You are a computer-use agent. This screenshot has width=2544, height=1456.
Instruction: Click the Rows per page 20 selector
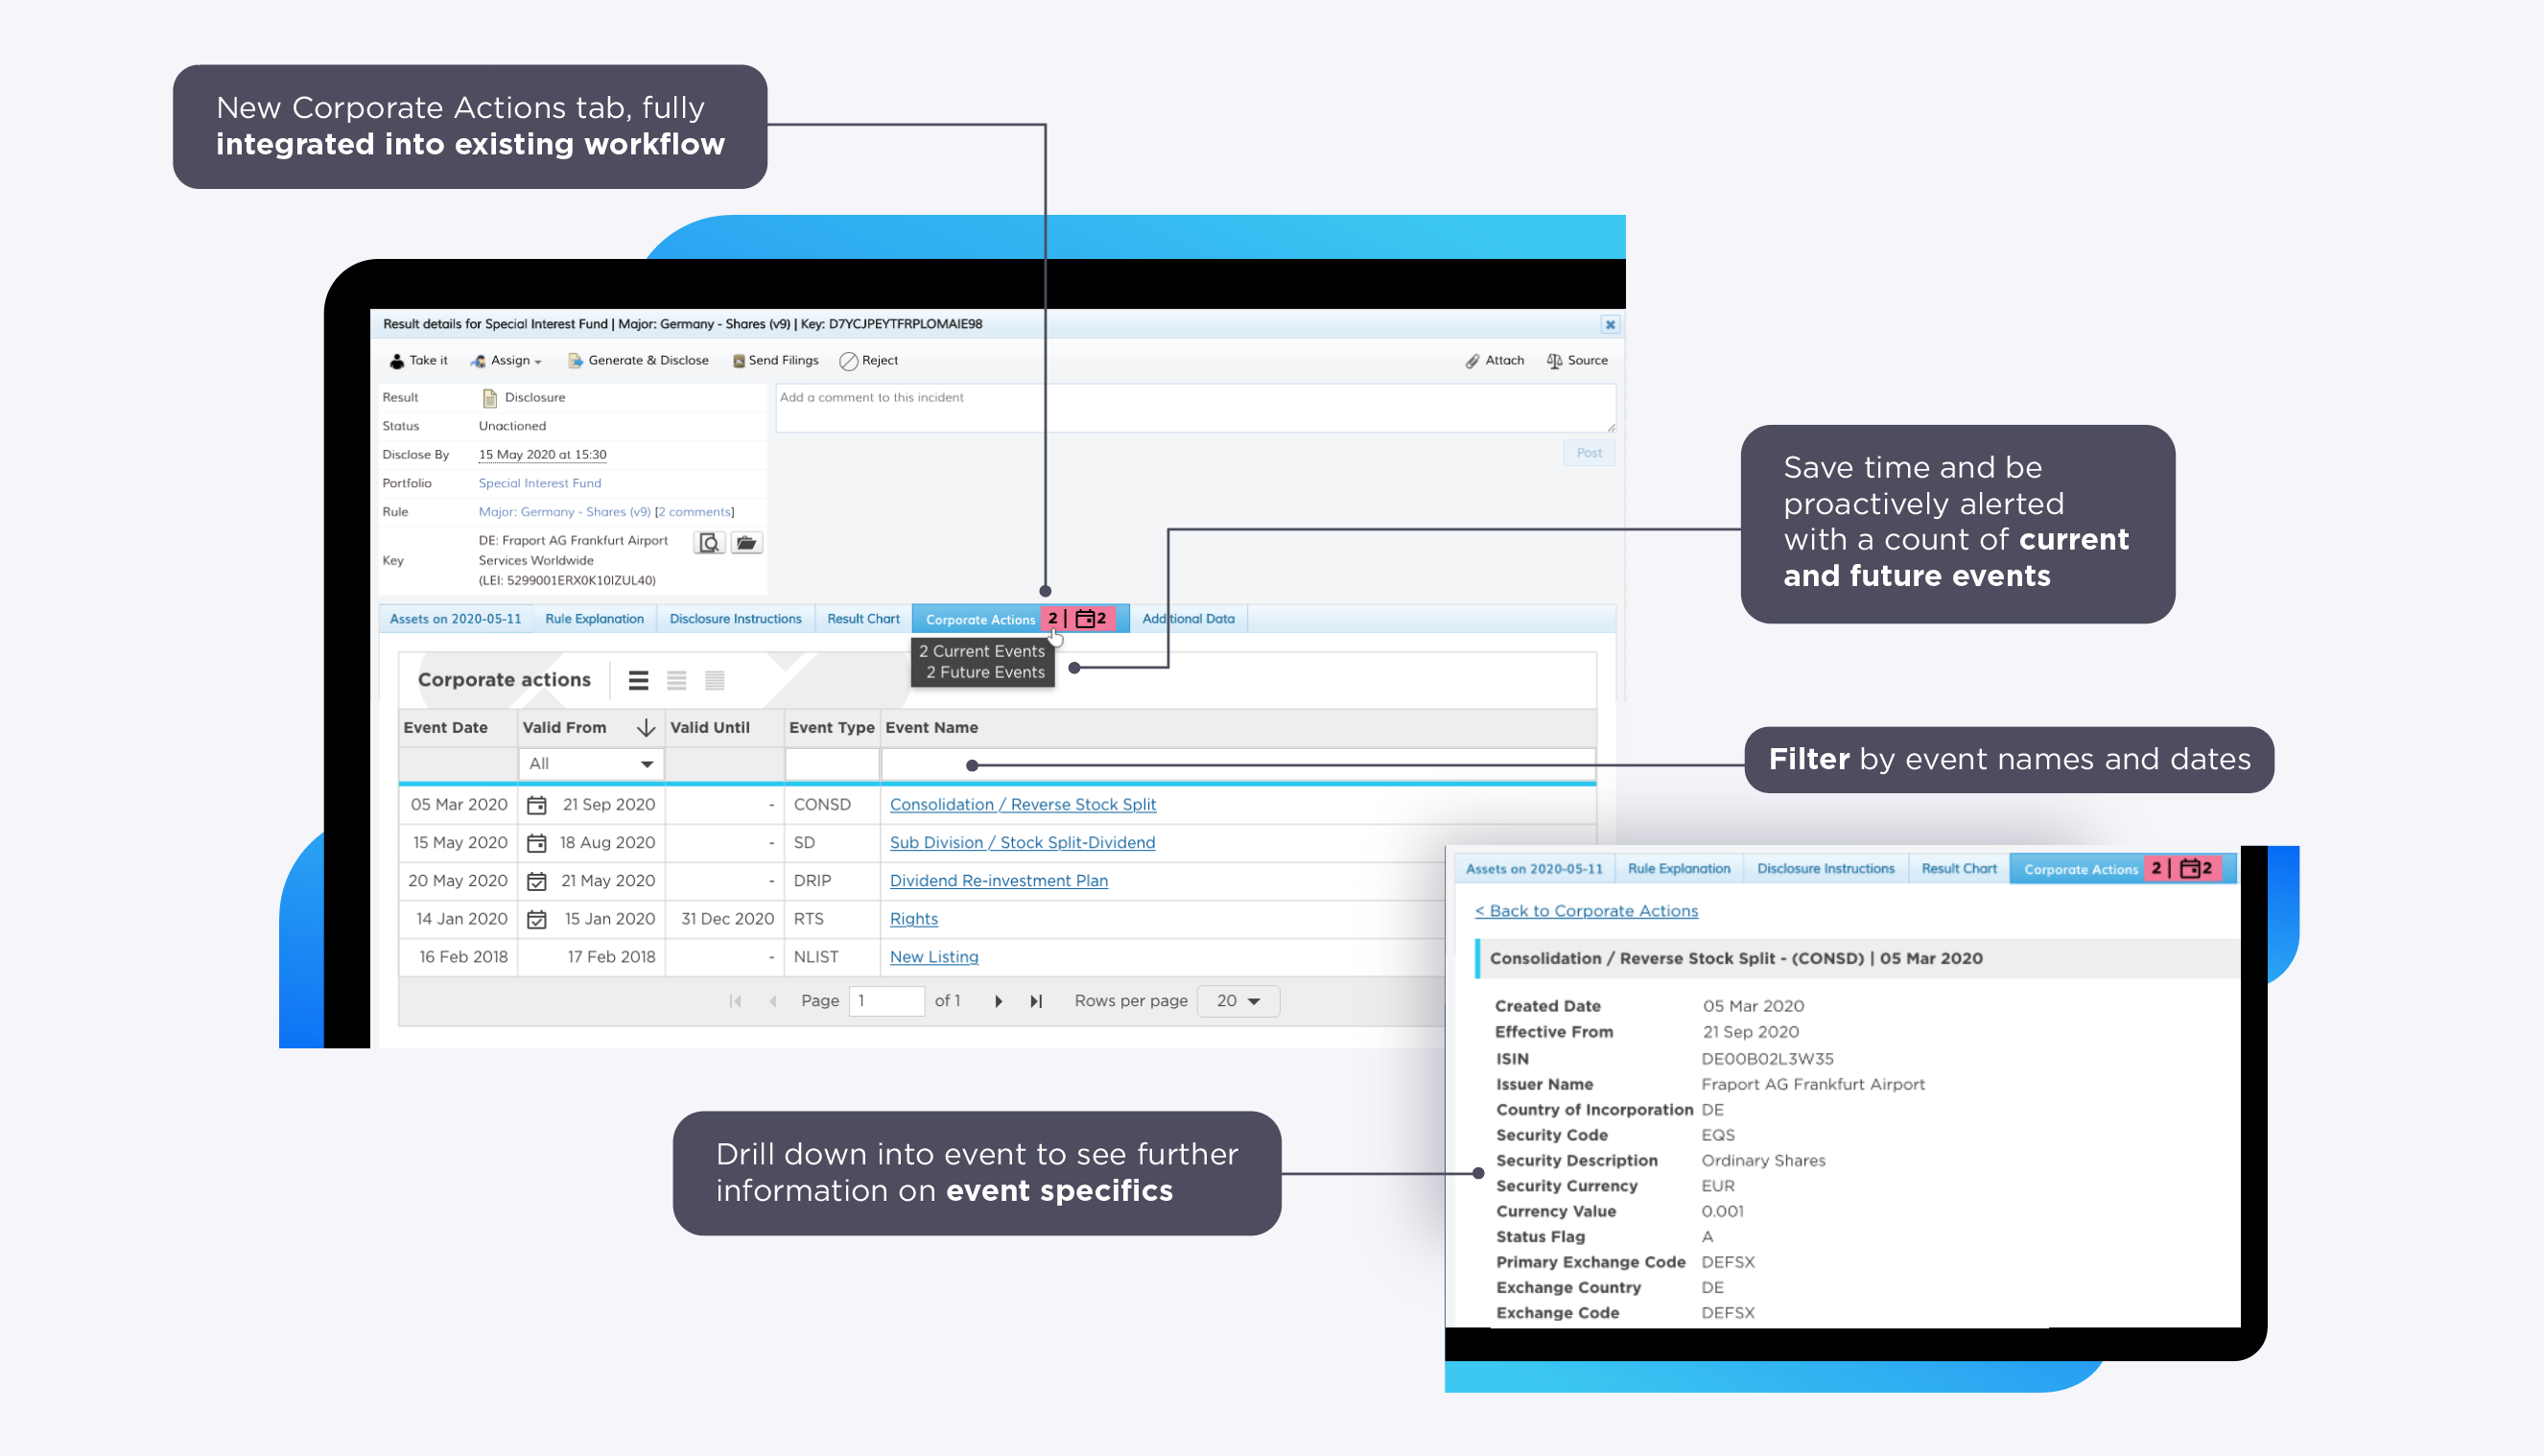[1238, 999]
